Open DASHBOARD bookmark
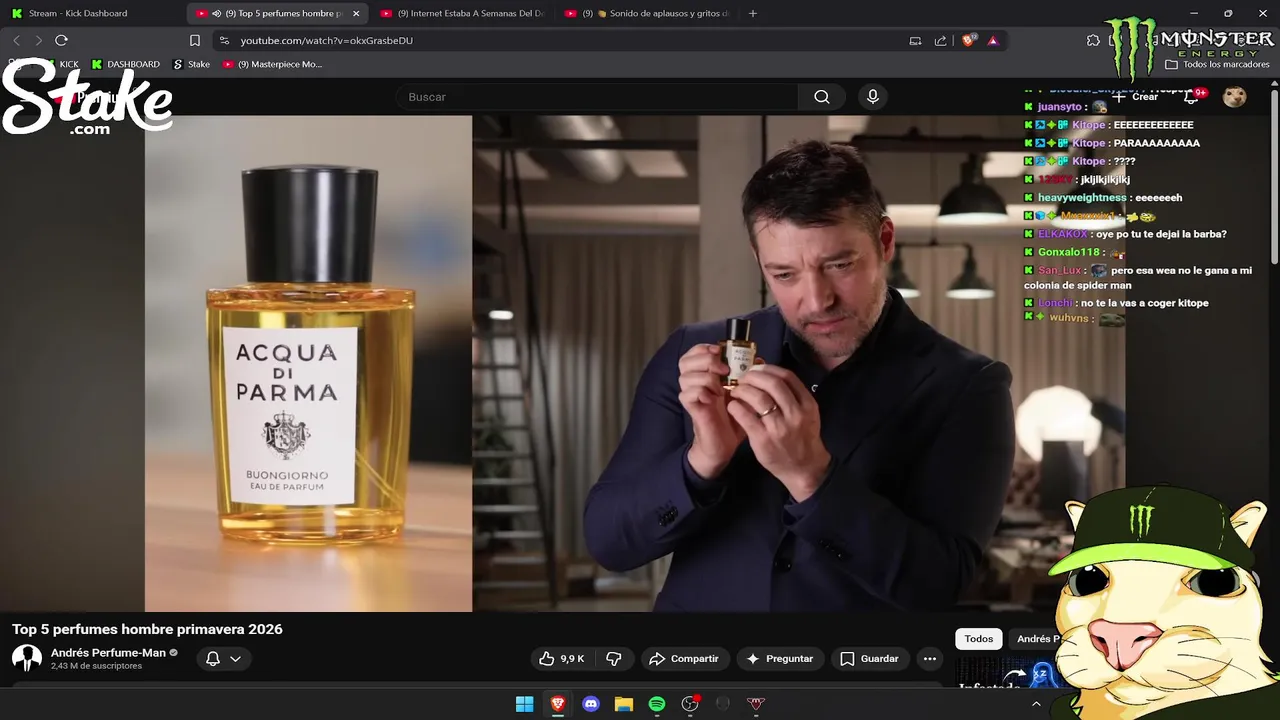 125,64
